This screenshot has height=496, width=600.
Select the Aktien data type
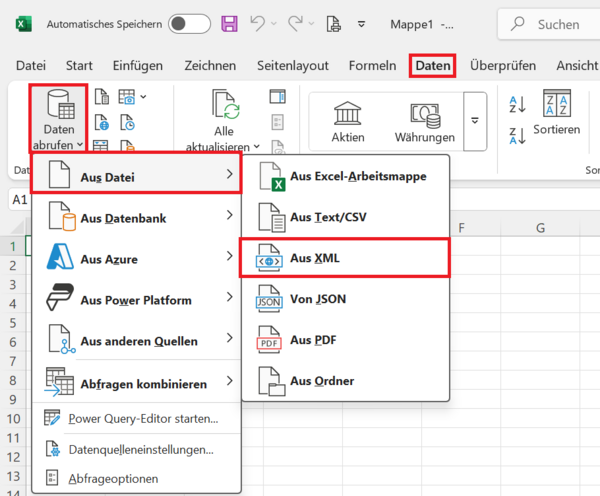[x=348, y=120]
